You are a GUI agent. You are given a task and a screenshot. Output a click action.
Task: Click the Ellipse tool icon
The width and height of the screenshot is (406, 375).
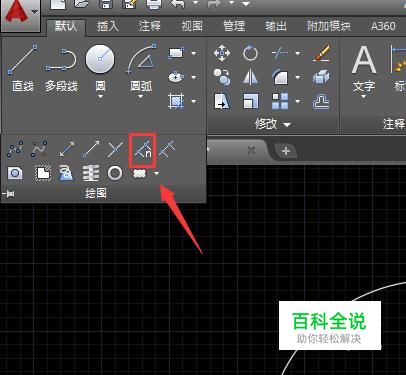[176, 77]
